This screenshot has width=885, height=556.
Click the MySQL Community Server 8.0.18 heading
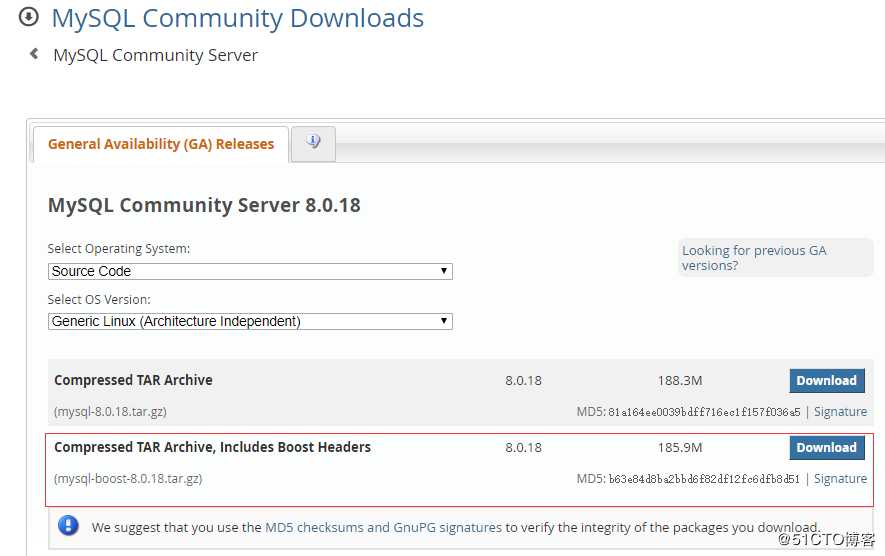point(204,205)
